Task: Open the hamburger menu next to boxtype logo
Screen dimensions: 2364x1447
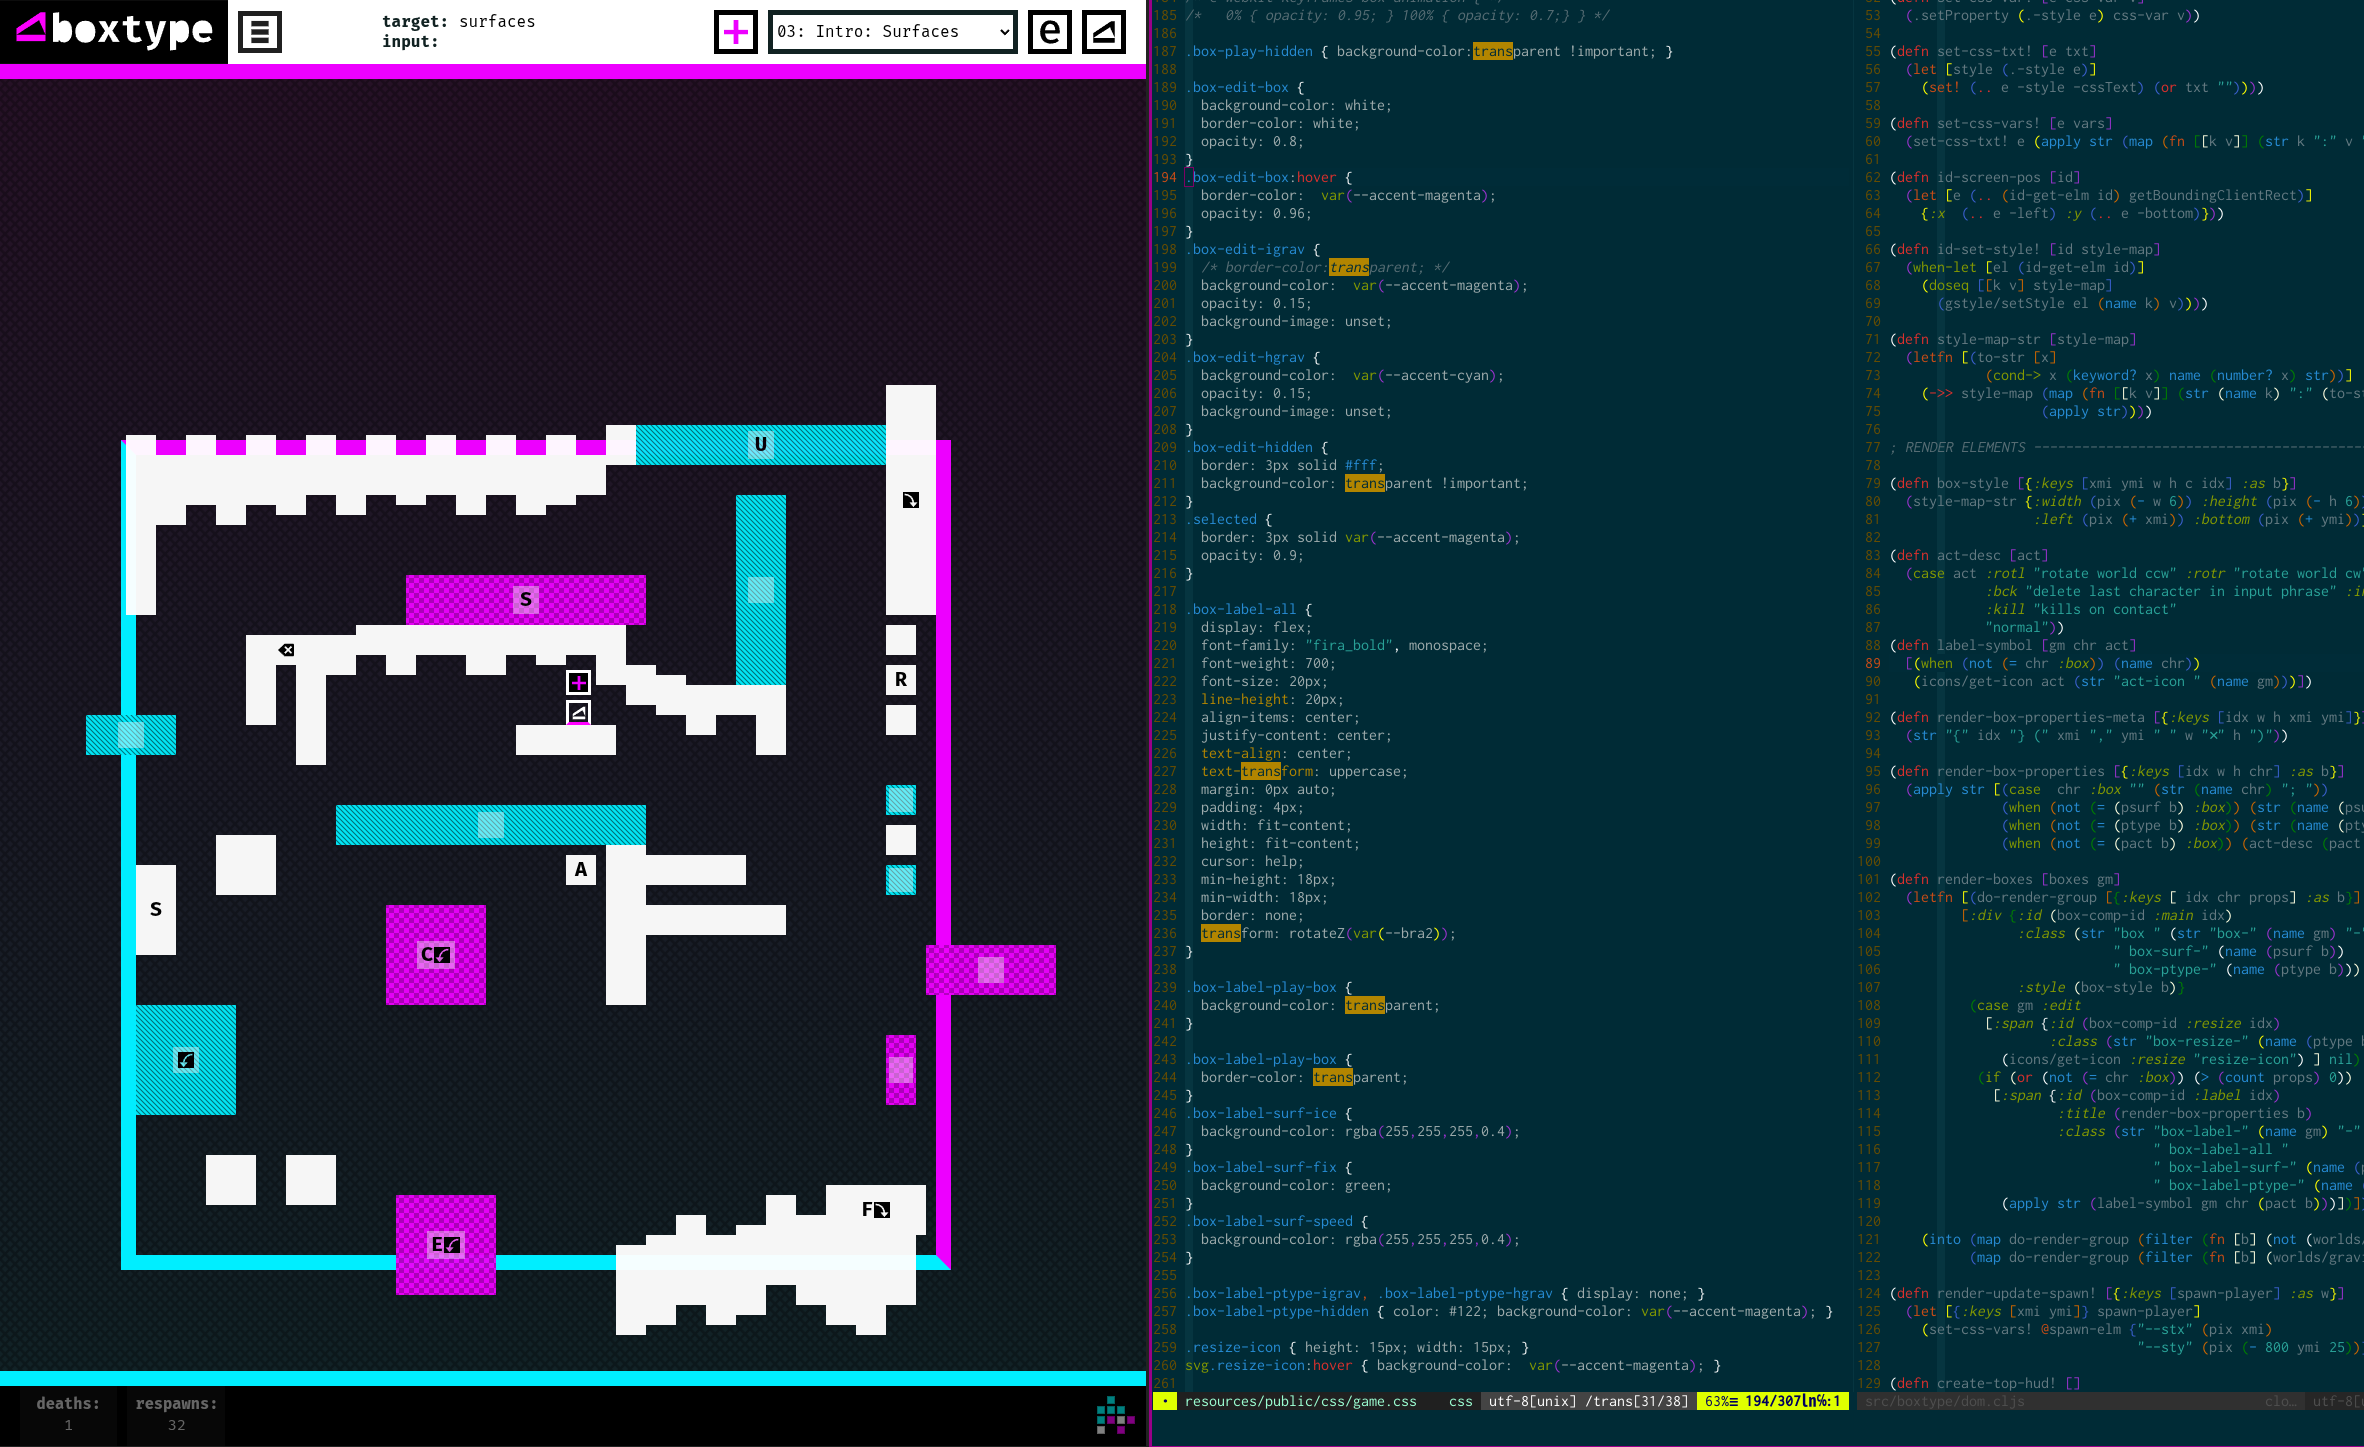Action: coord(260,32)
